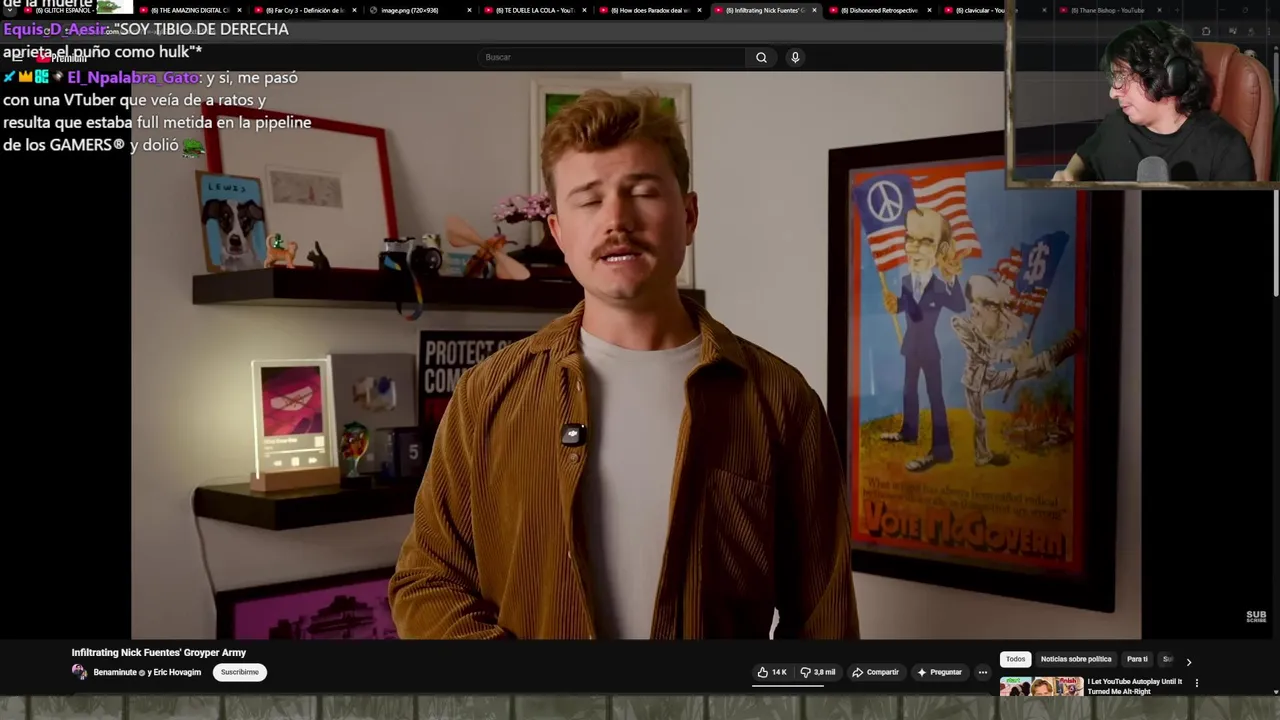The image size is (1280, 720).
Task: Select the Para ti filter chip
Action: coord(1137,659)
